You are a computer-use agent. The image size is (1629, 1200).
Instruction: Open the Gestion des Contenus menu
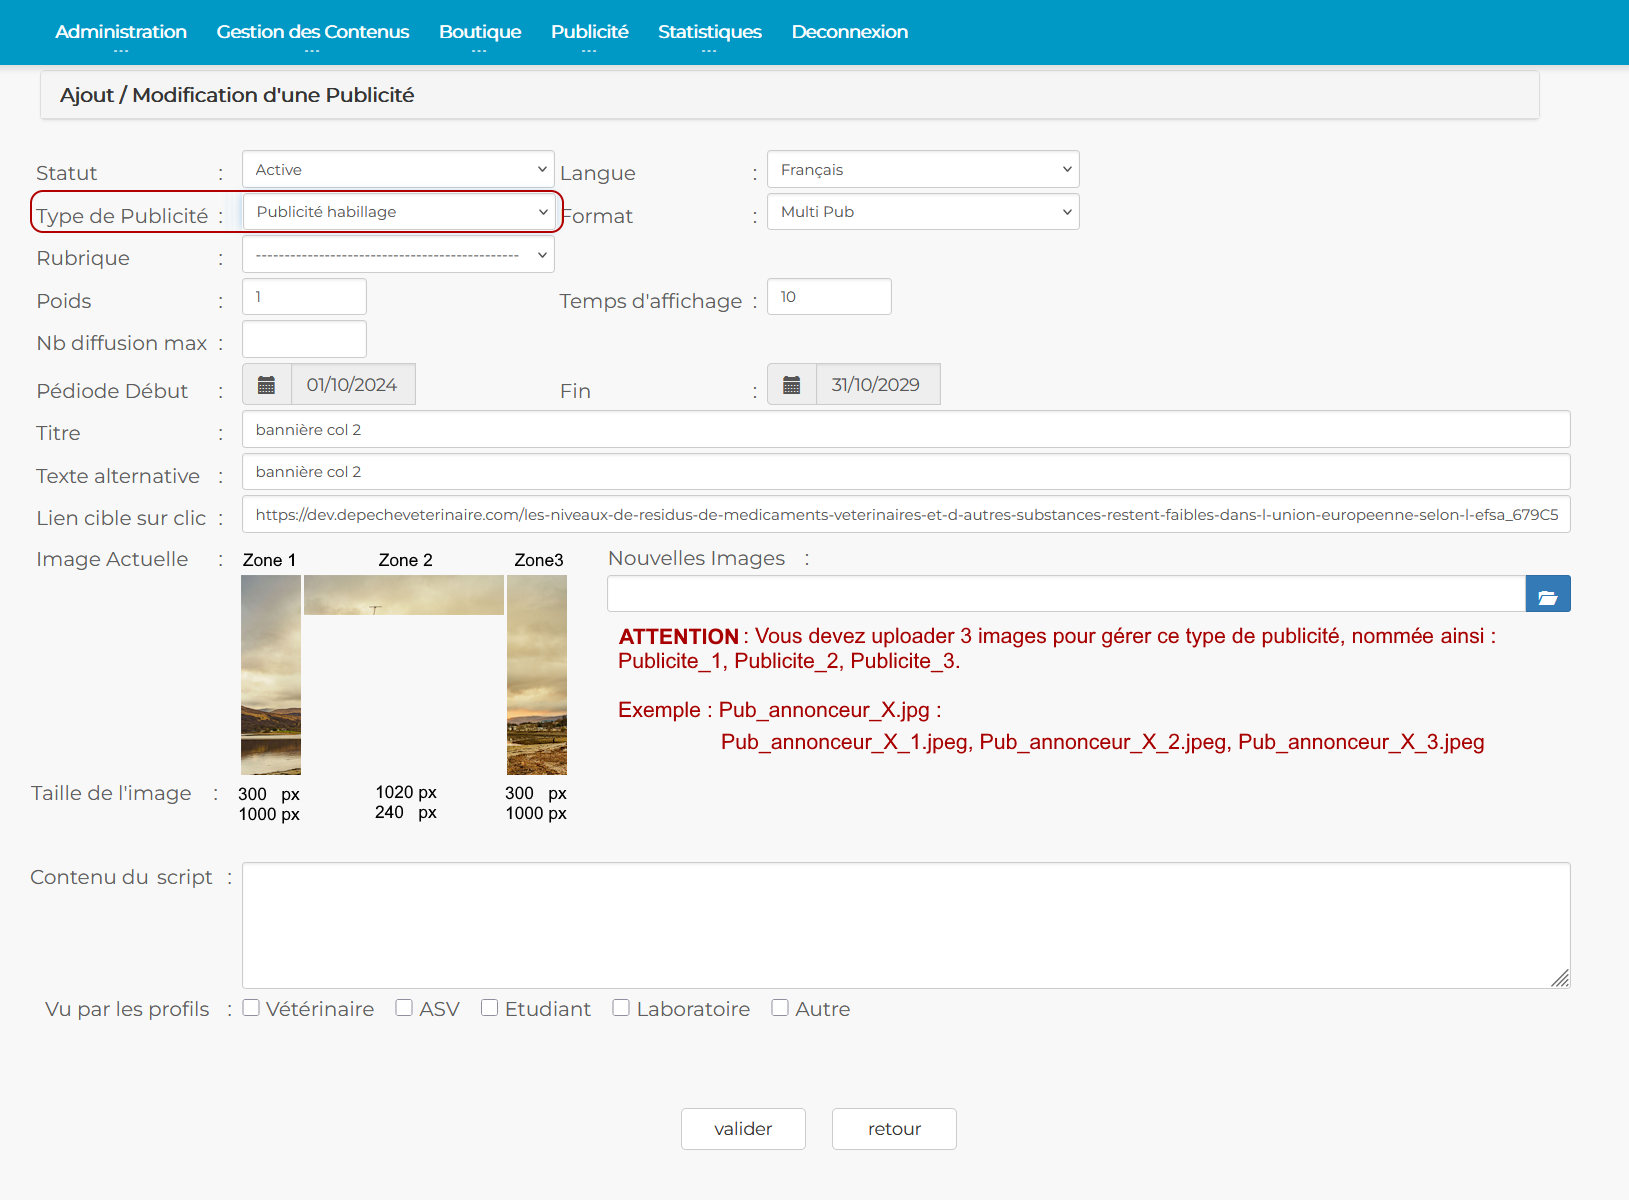click(313, 32)
